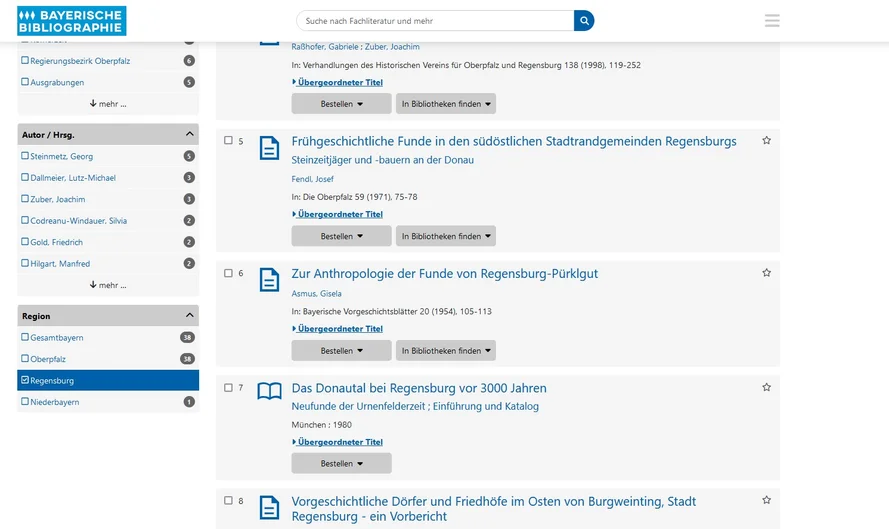Click the Bayerische Bibliographie logo
This screenshot has height=529, width=889.
[71, 21]
